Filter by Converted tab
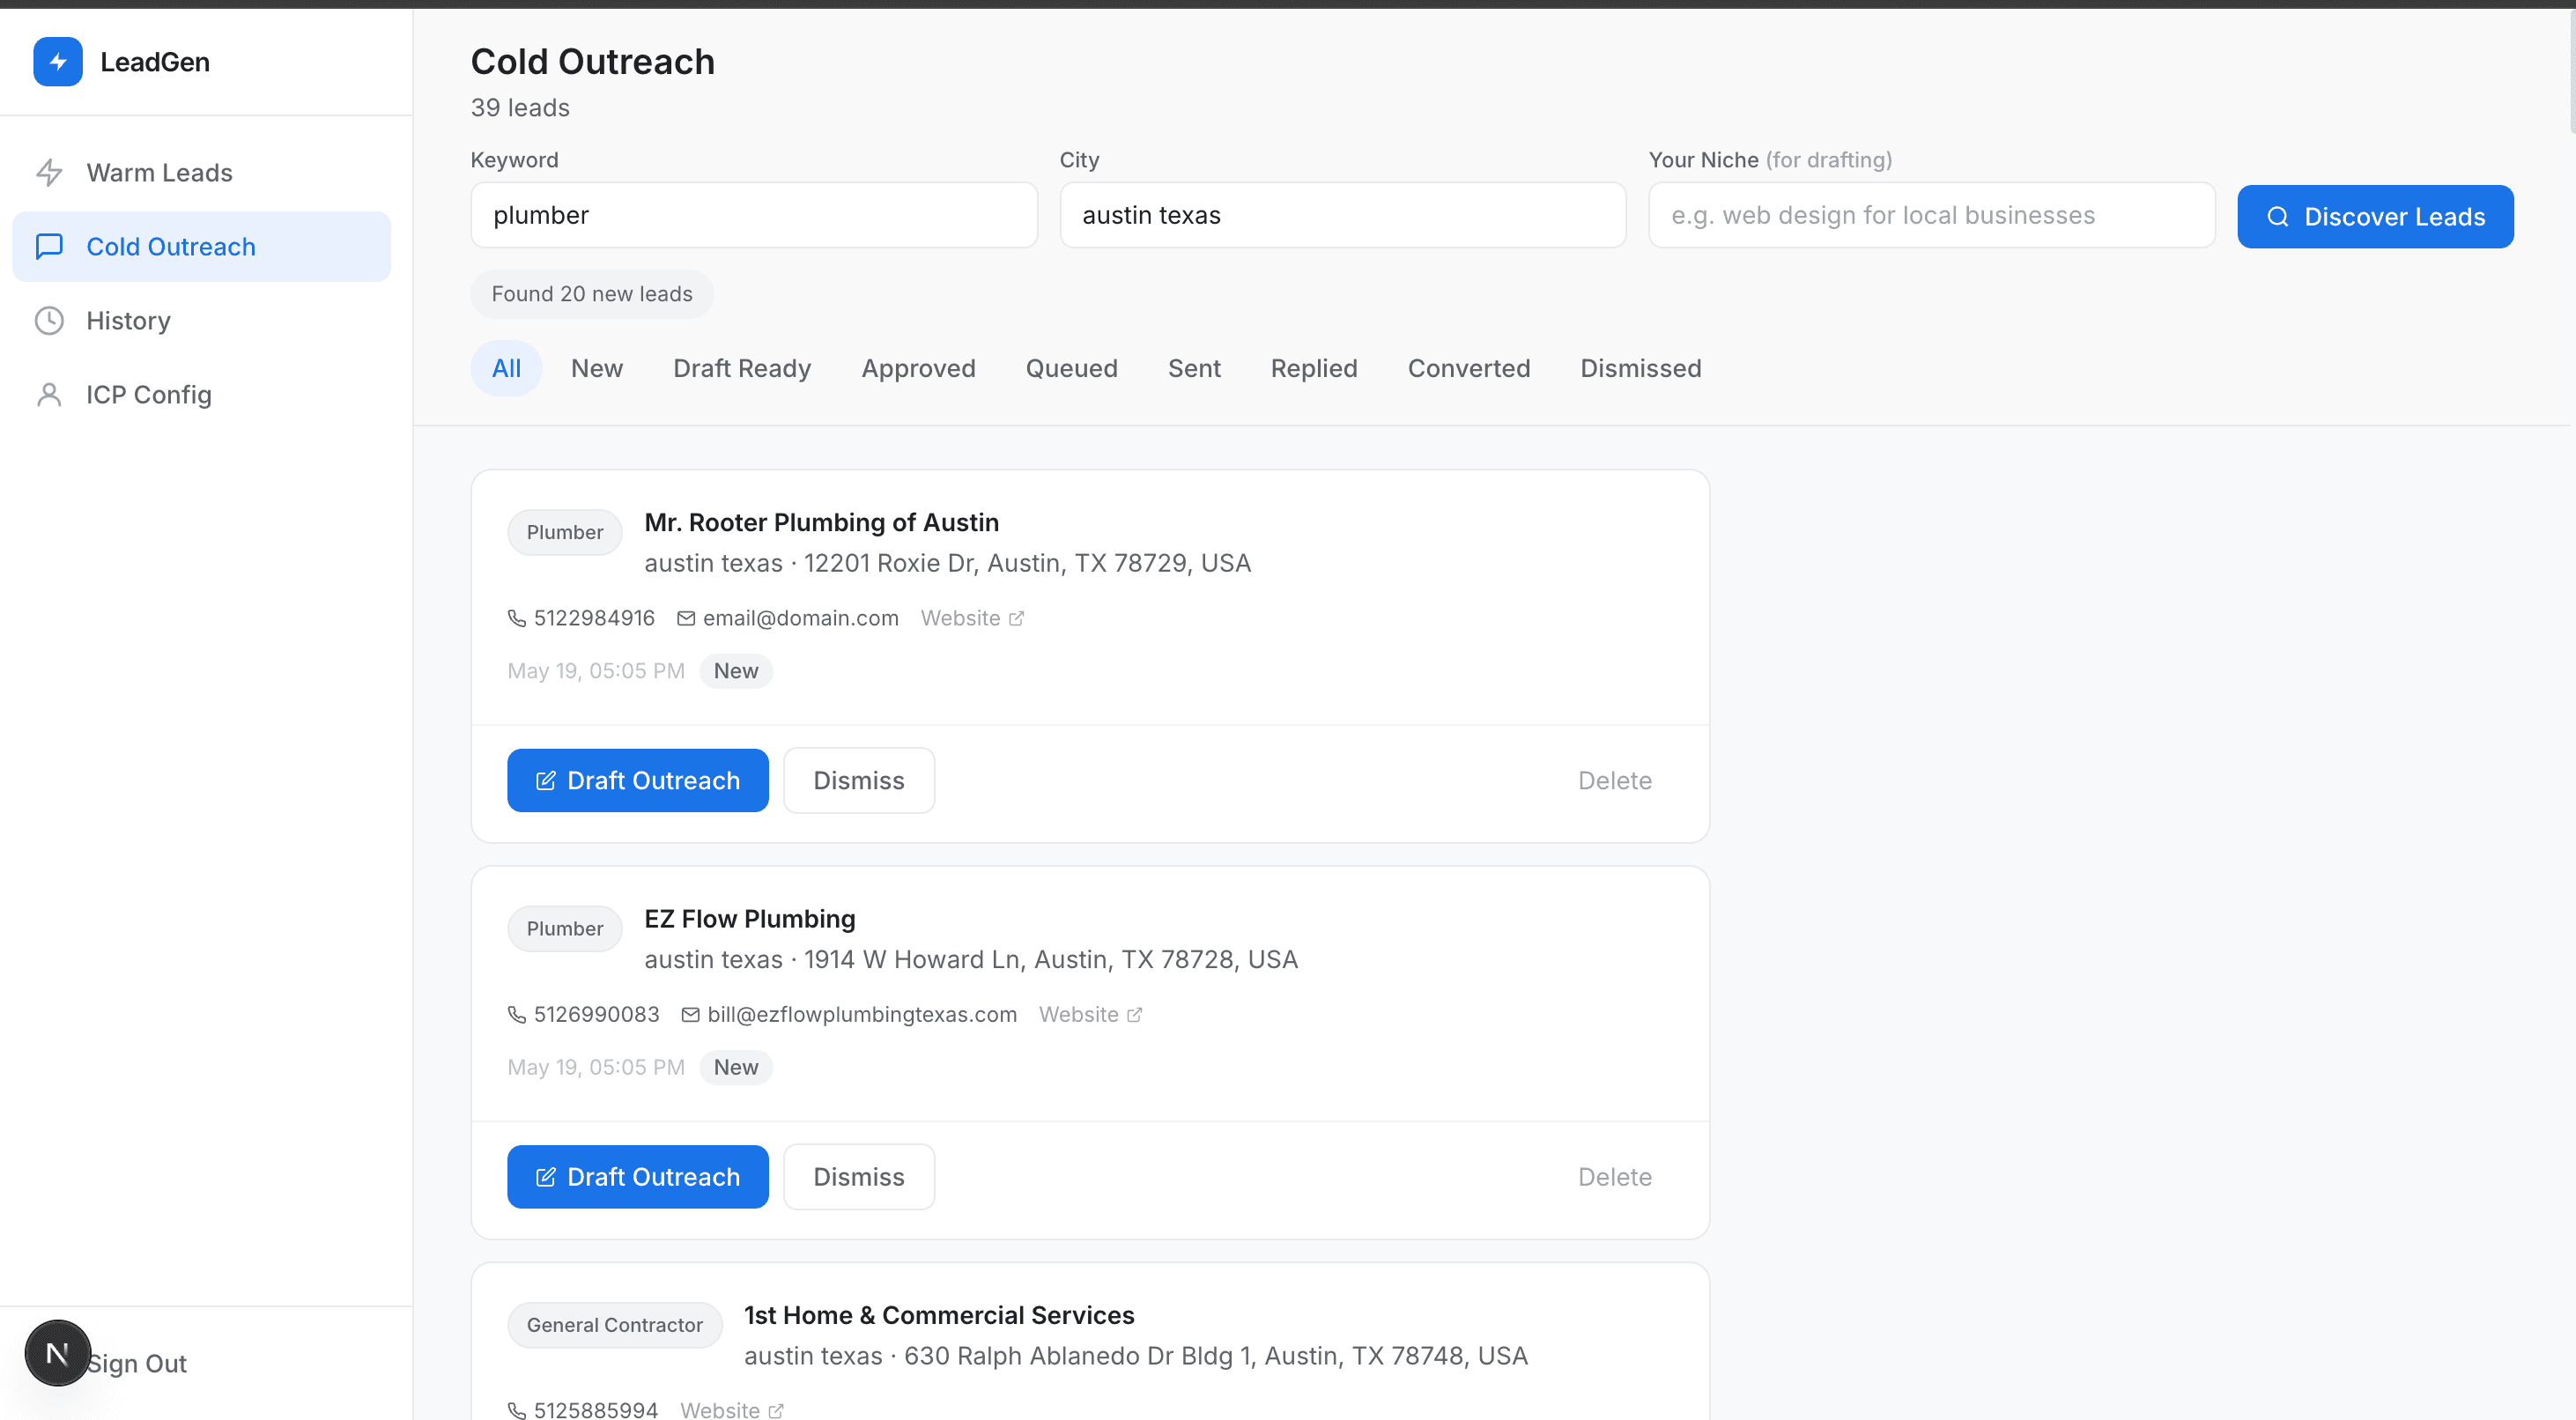 (1468, 368)
